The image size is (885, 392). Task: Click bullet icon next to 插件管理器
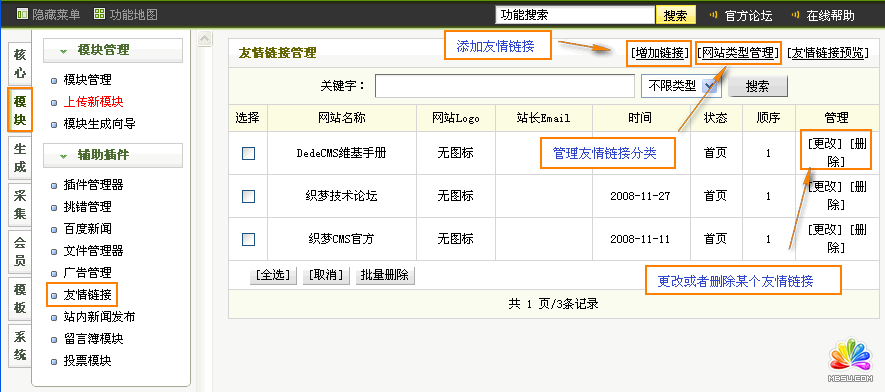point(54,185)
